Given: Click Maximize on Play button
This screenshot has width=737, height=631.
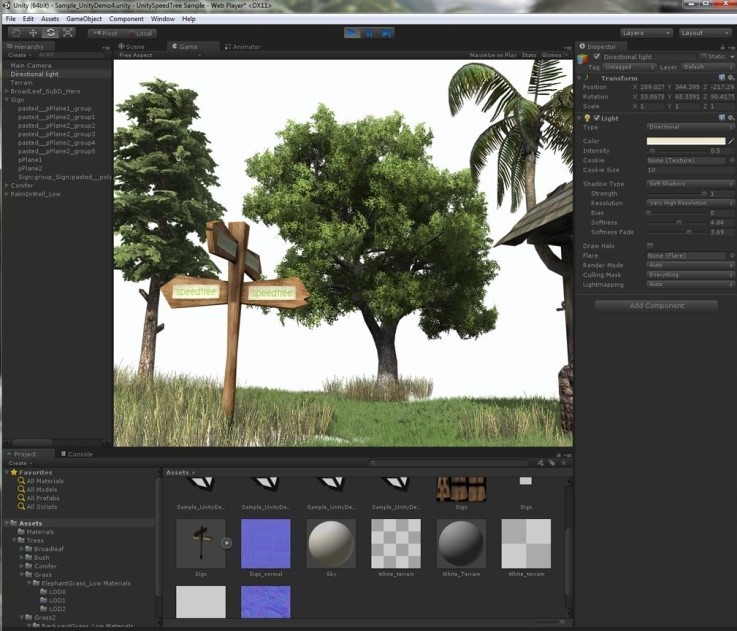Looking at the screenshot, I should coord(492,55).
